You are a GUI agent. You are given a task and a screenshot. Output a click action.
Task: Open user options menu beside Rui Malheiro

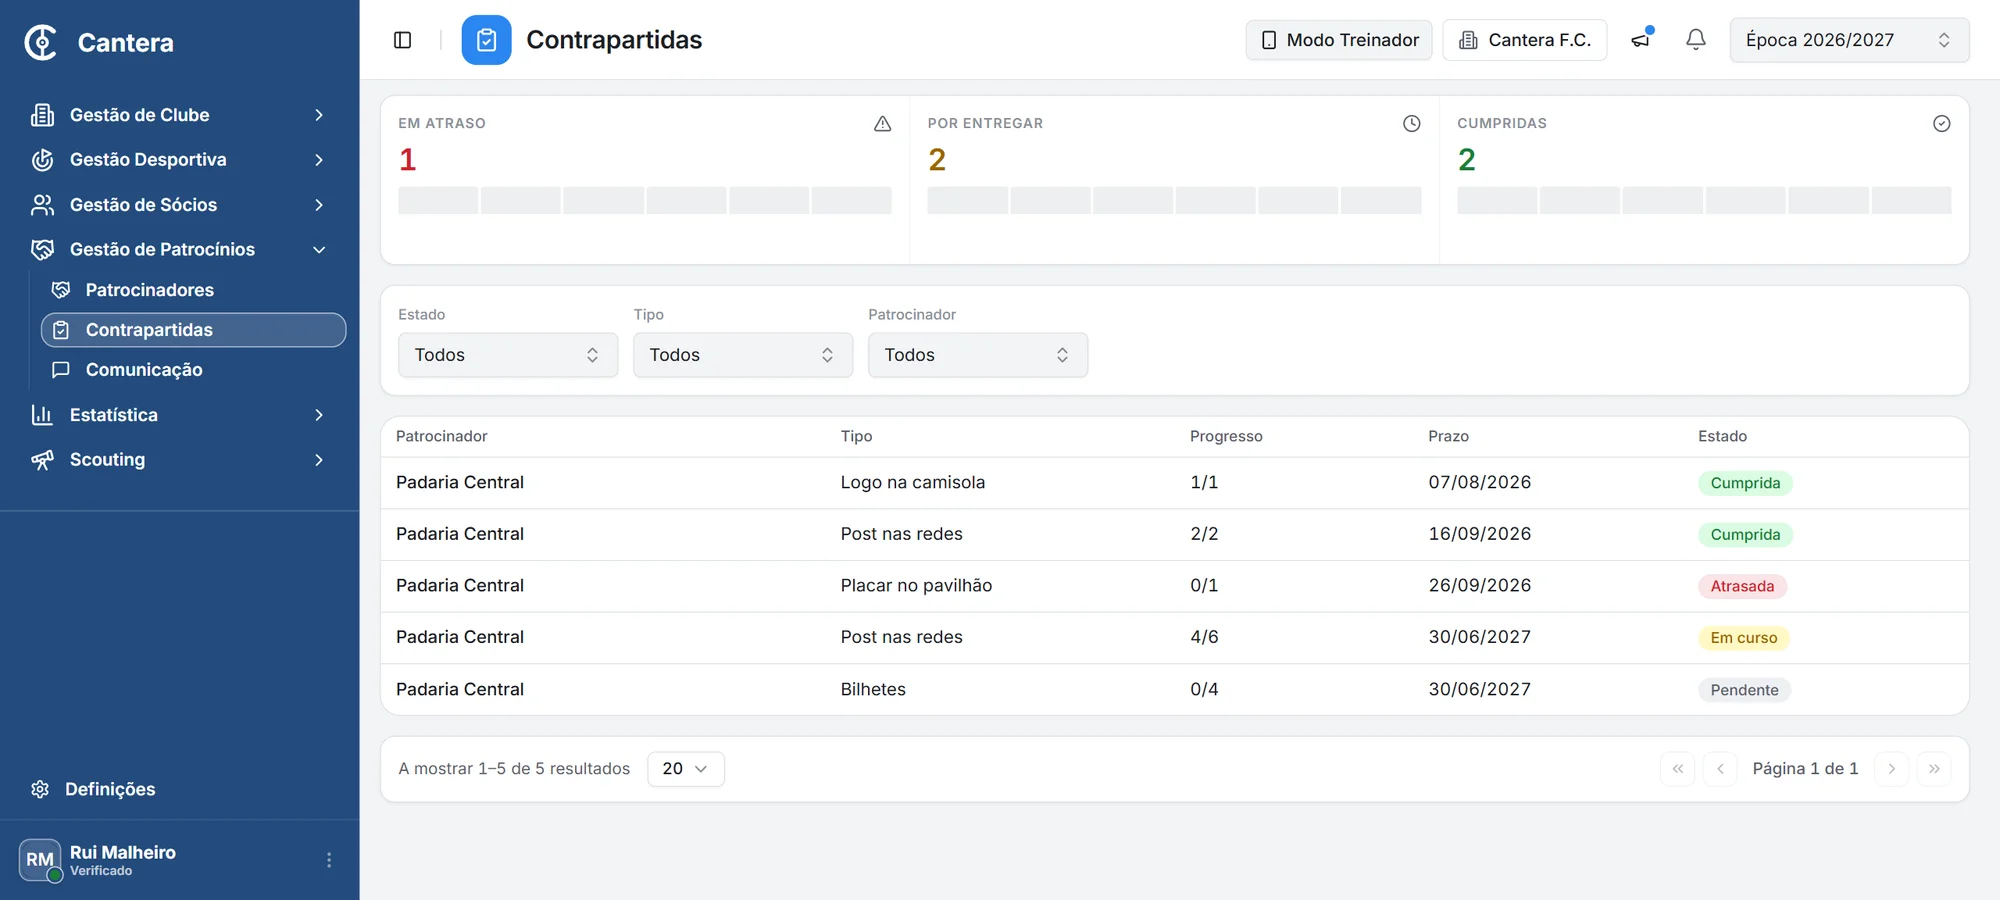(329, 860)
